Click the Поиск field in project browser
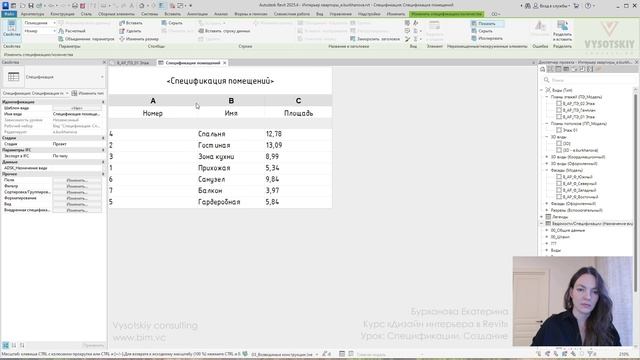The width and height of the screenshot is (640, 360). pyautogui.click(x=591, y=80)
